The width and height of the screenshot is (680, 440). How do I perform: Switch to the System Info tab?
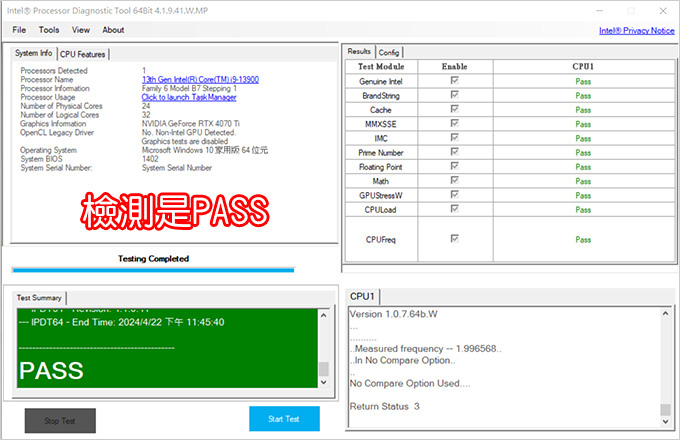(33, 53)
